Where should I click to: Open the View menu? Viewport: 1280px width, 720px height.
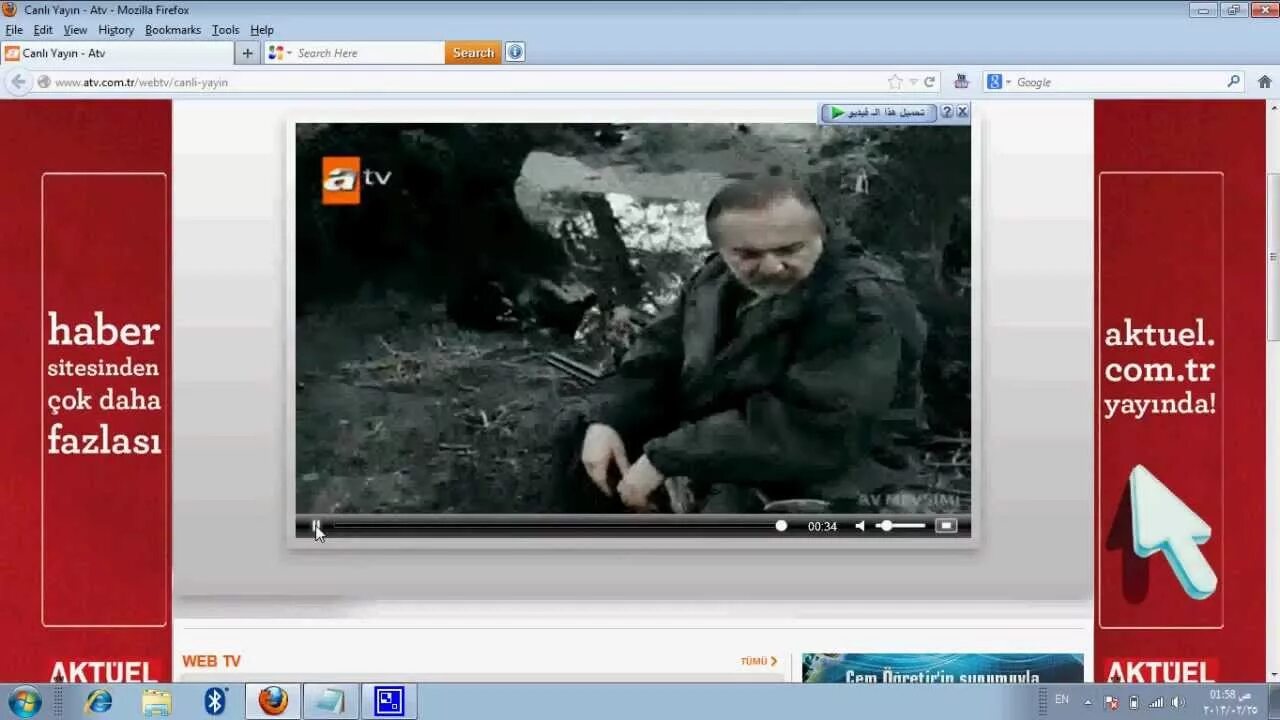pyautogui.click(x=75, y=30)
